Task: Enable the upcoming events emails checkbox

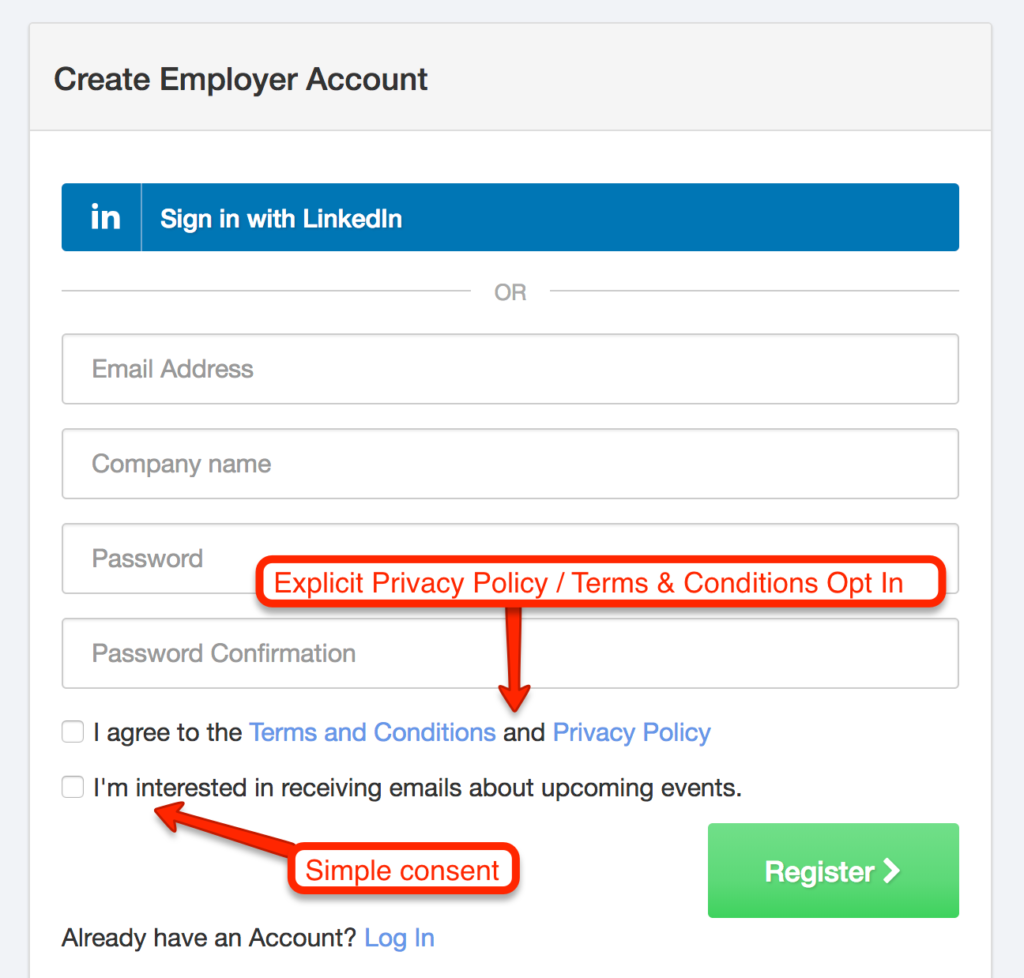Action: [x=72, y=787]
